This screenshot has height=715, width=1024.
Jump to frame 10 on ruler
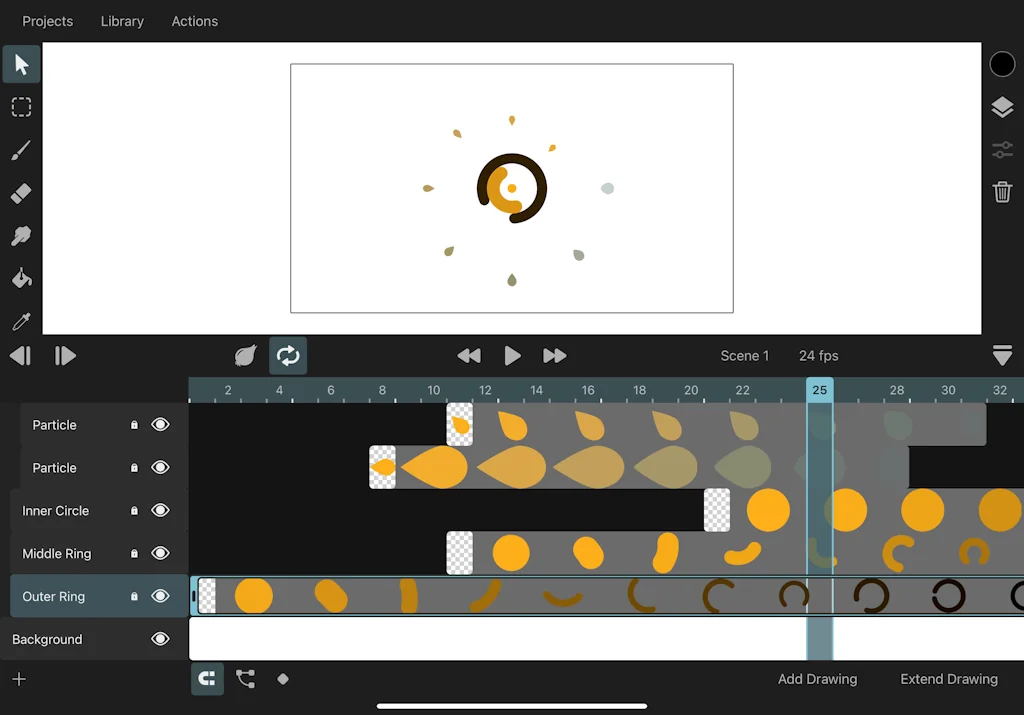[x=434, y=390]
